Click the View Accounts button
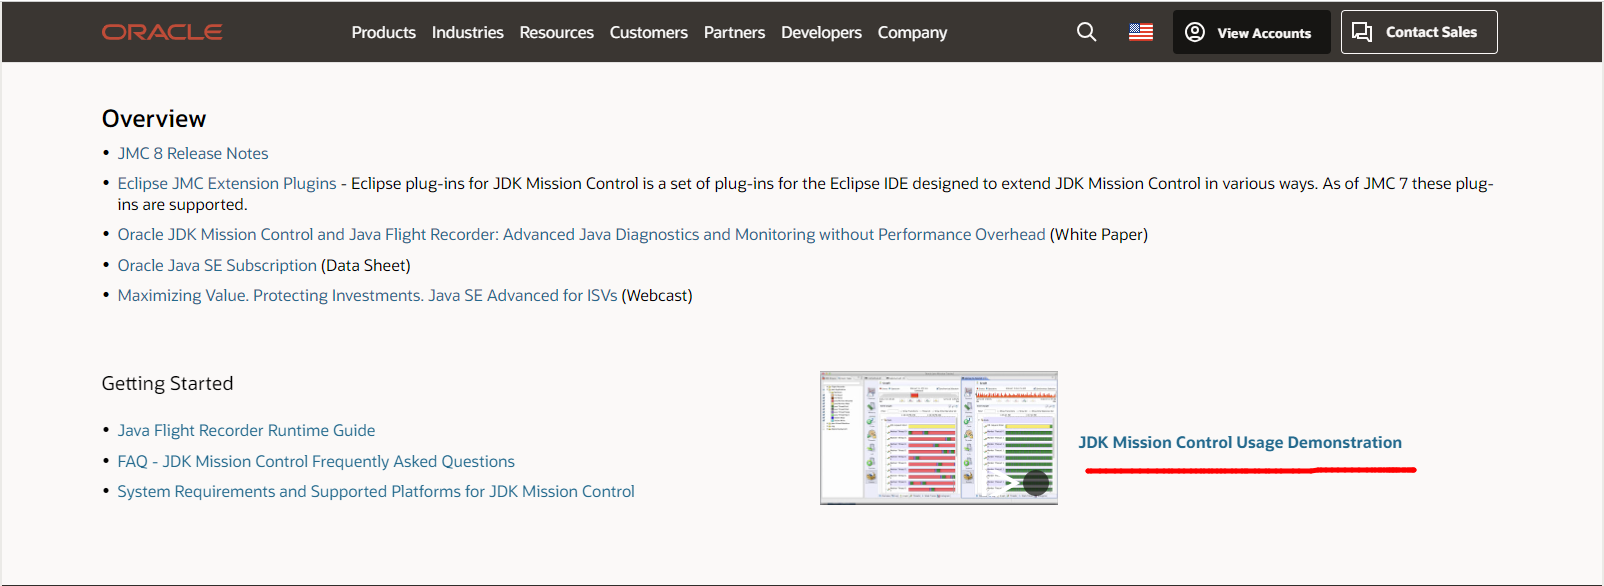Screen dimensions: 1604x586 1252,32
